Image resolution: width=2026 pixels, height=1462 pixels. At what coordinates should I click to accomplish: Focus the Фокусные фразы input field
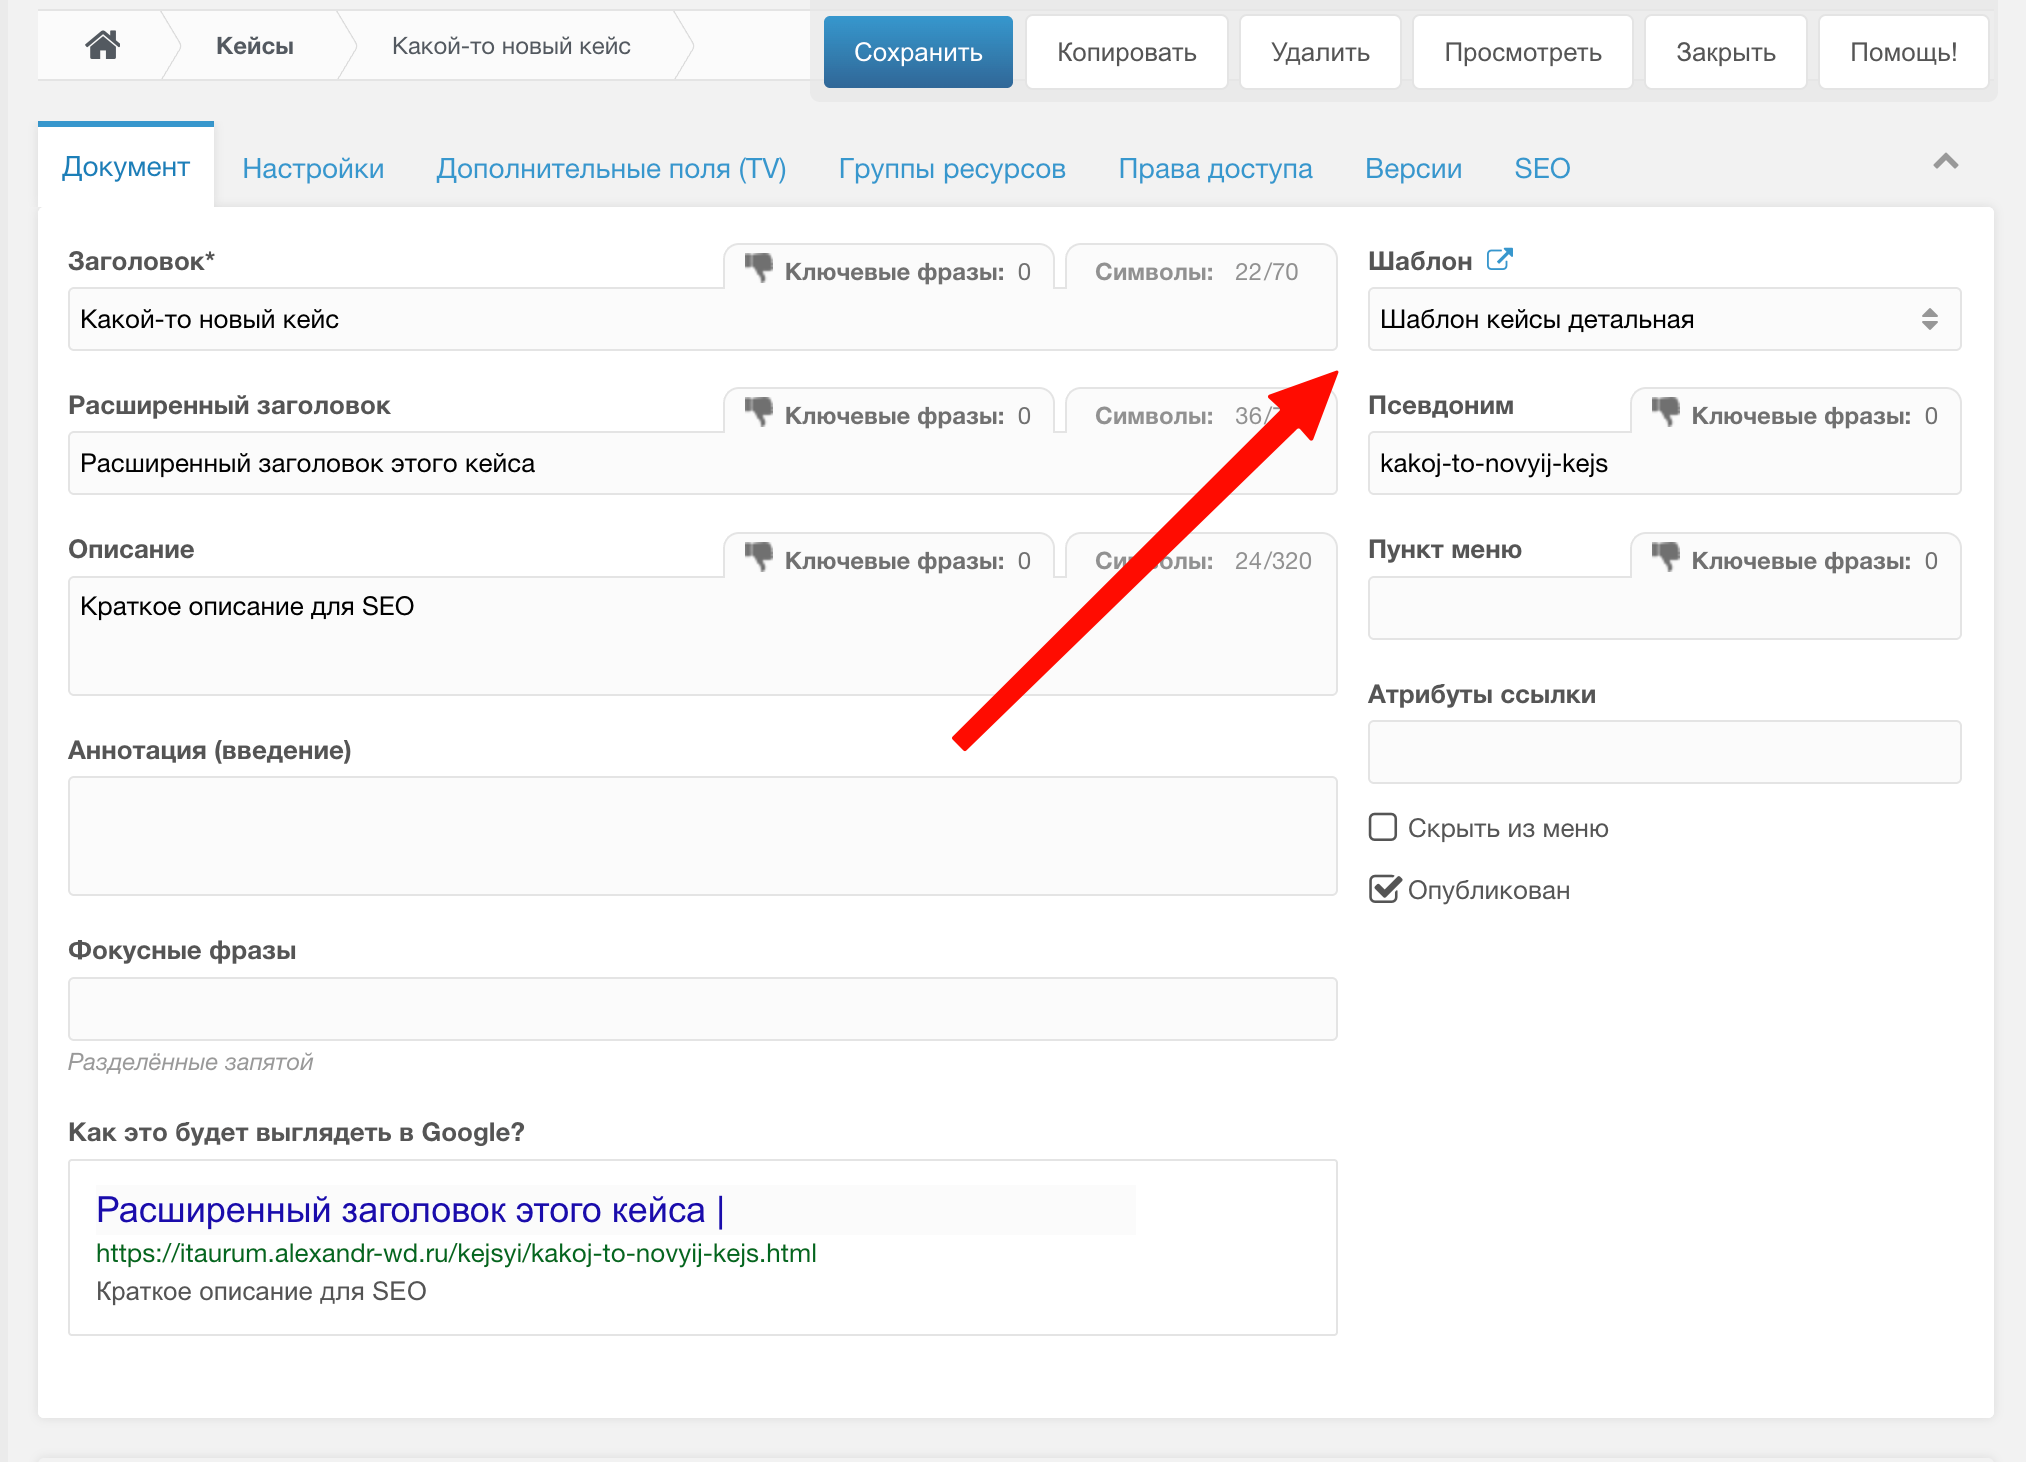(x=702, y=1009)
